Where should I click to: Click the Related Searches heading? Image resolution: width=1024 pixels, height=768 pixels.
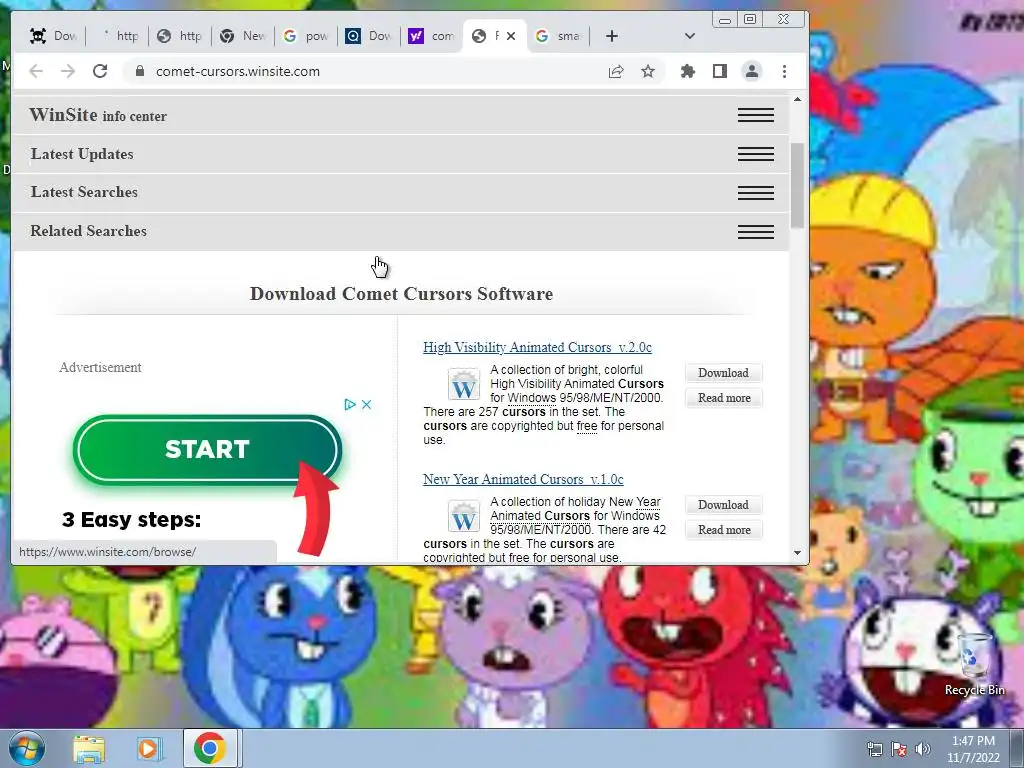[88, 231]
